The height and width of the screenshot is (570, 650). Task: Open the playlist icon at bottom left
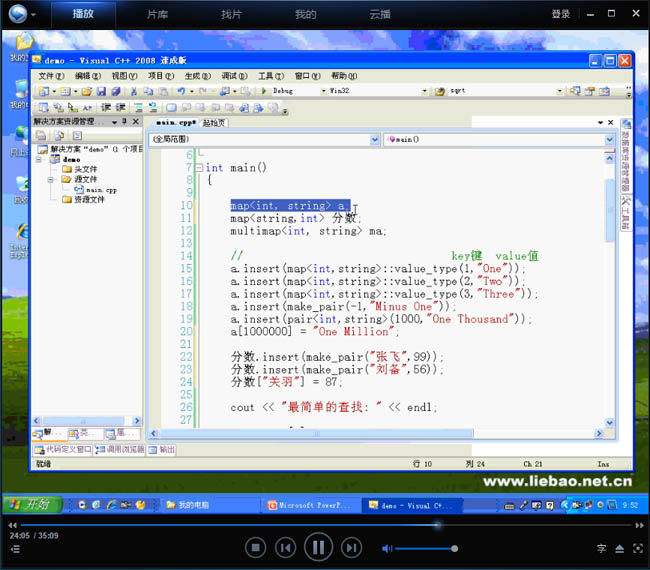(14, 549)
